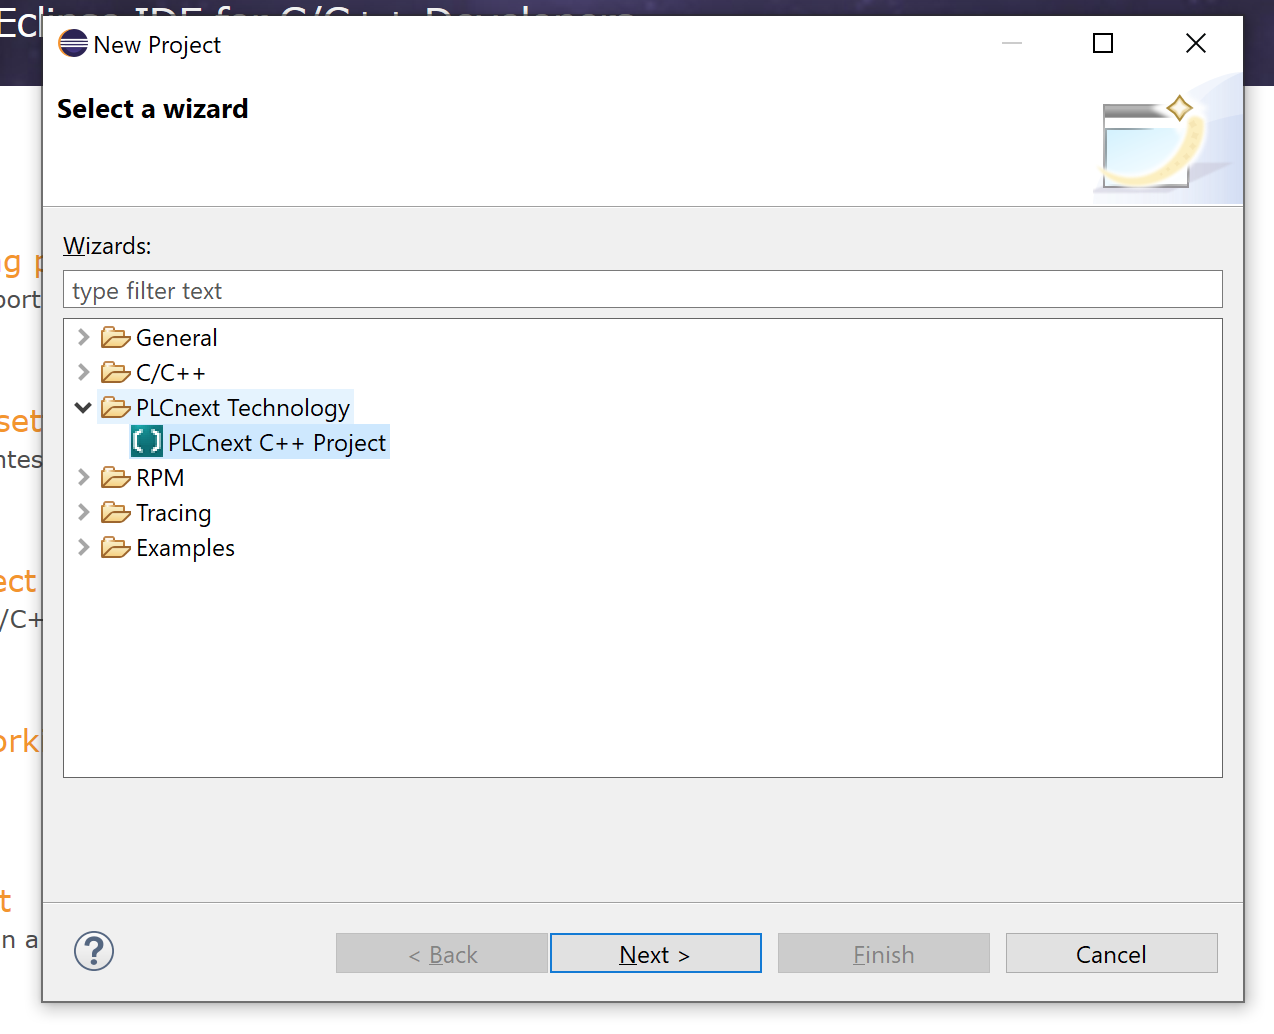Expand the RPM category

(84, 477)
